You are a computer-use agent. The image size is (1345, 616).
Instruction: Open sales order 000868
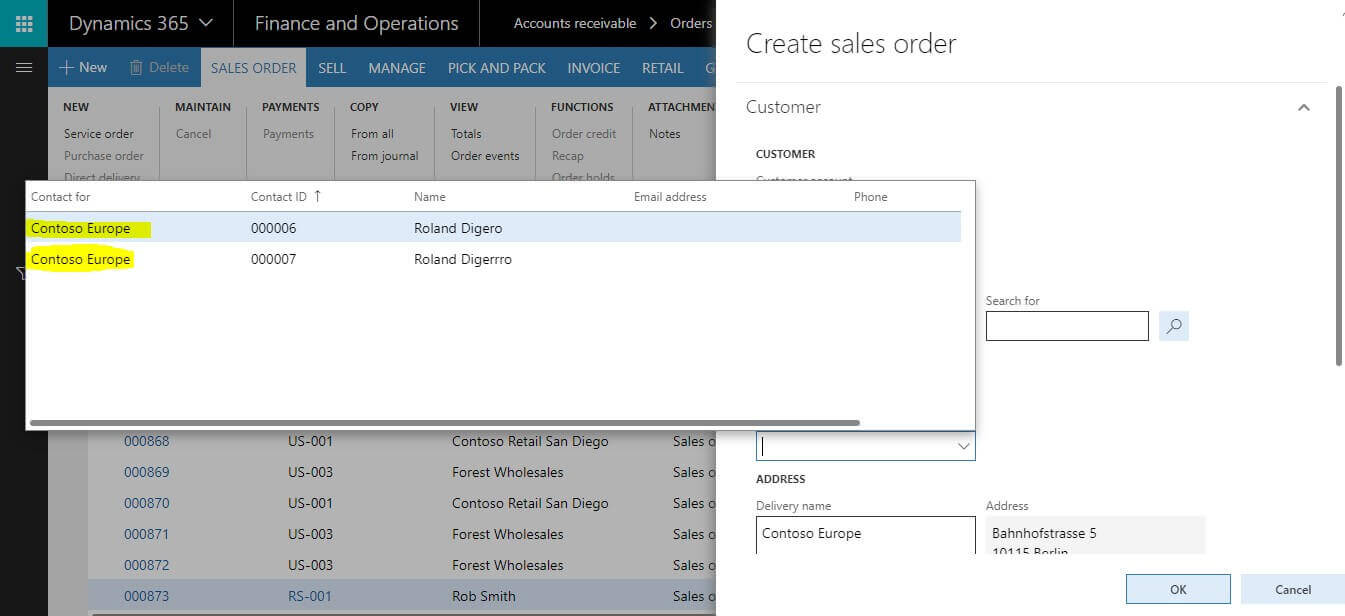(x=147, y=441)
